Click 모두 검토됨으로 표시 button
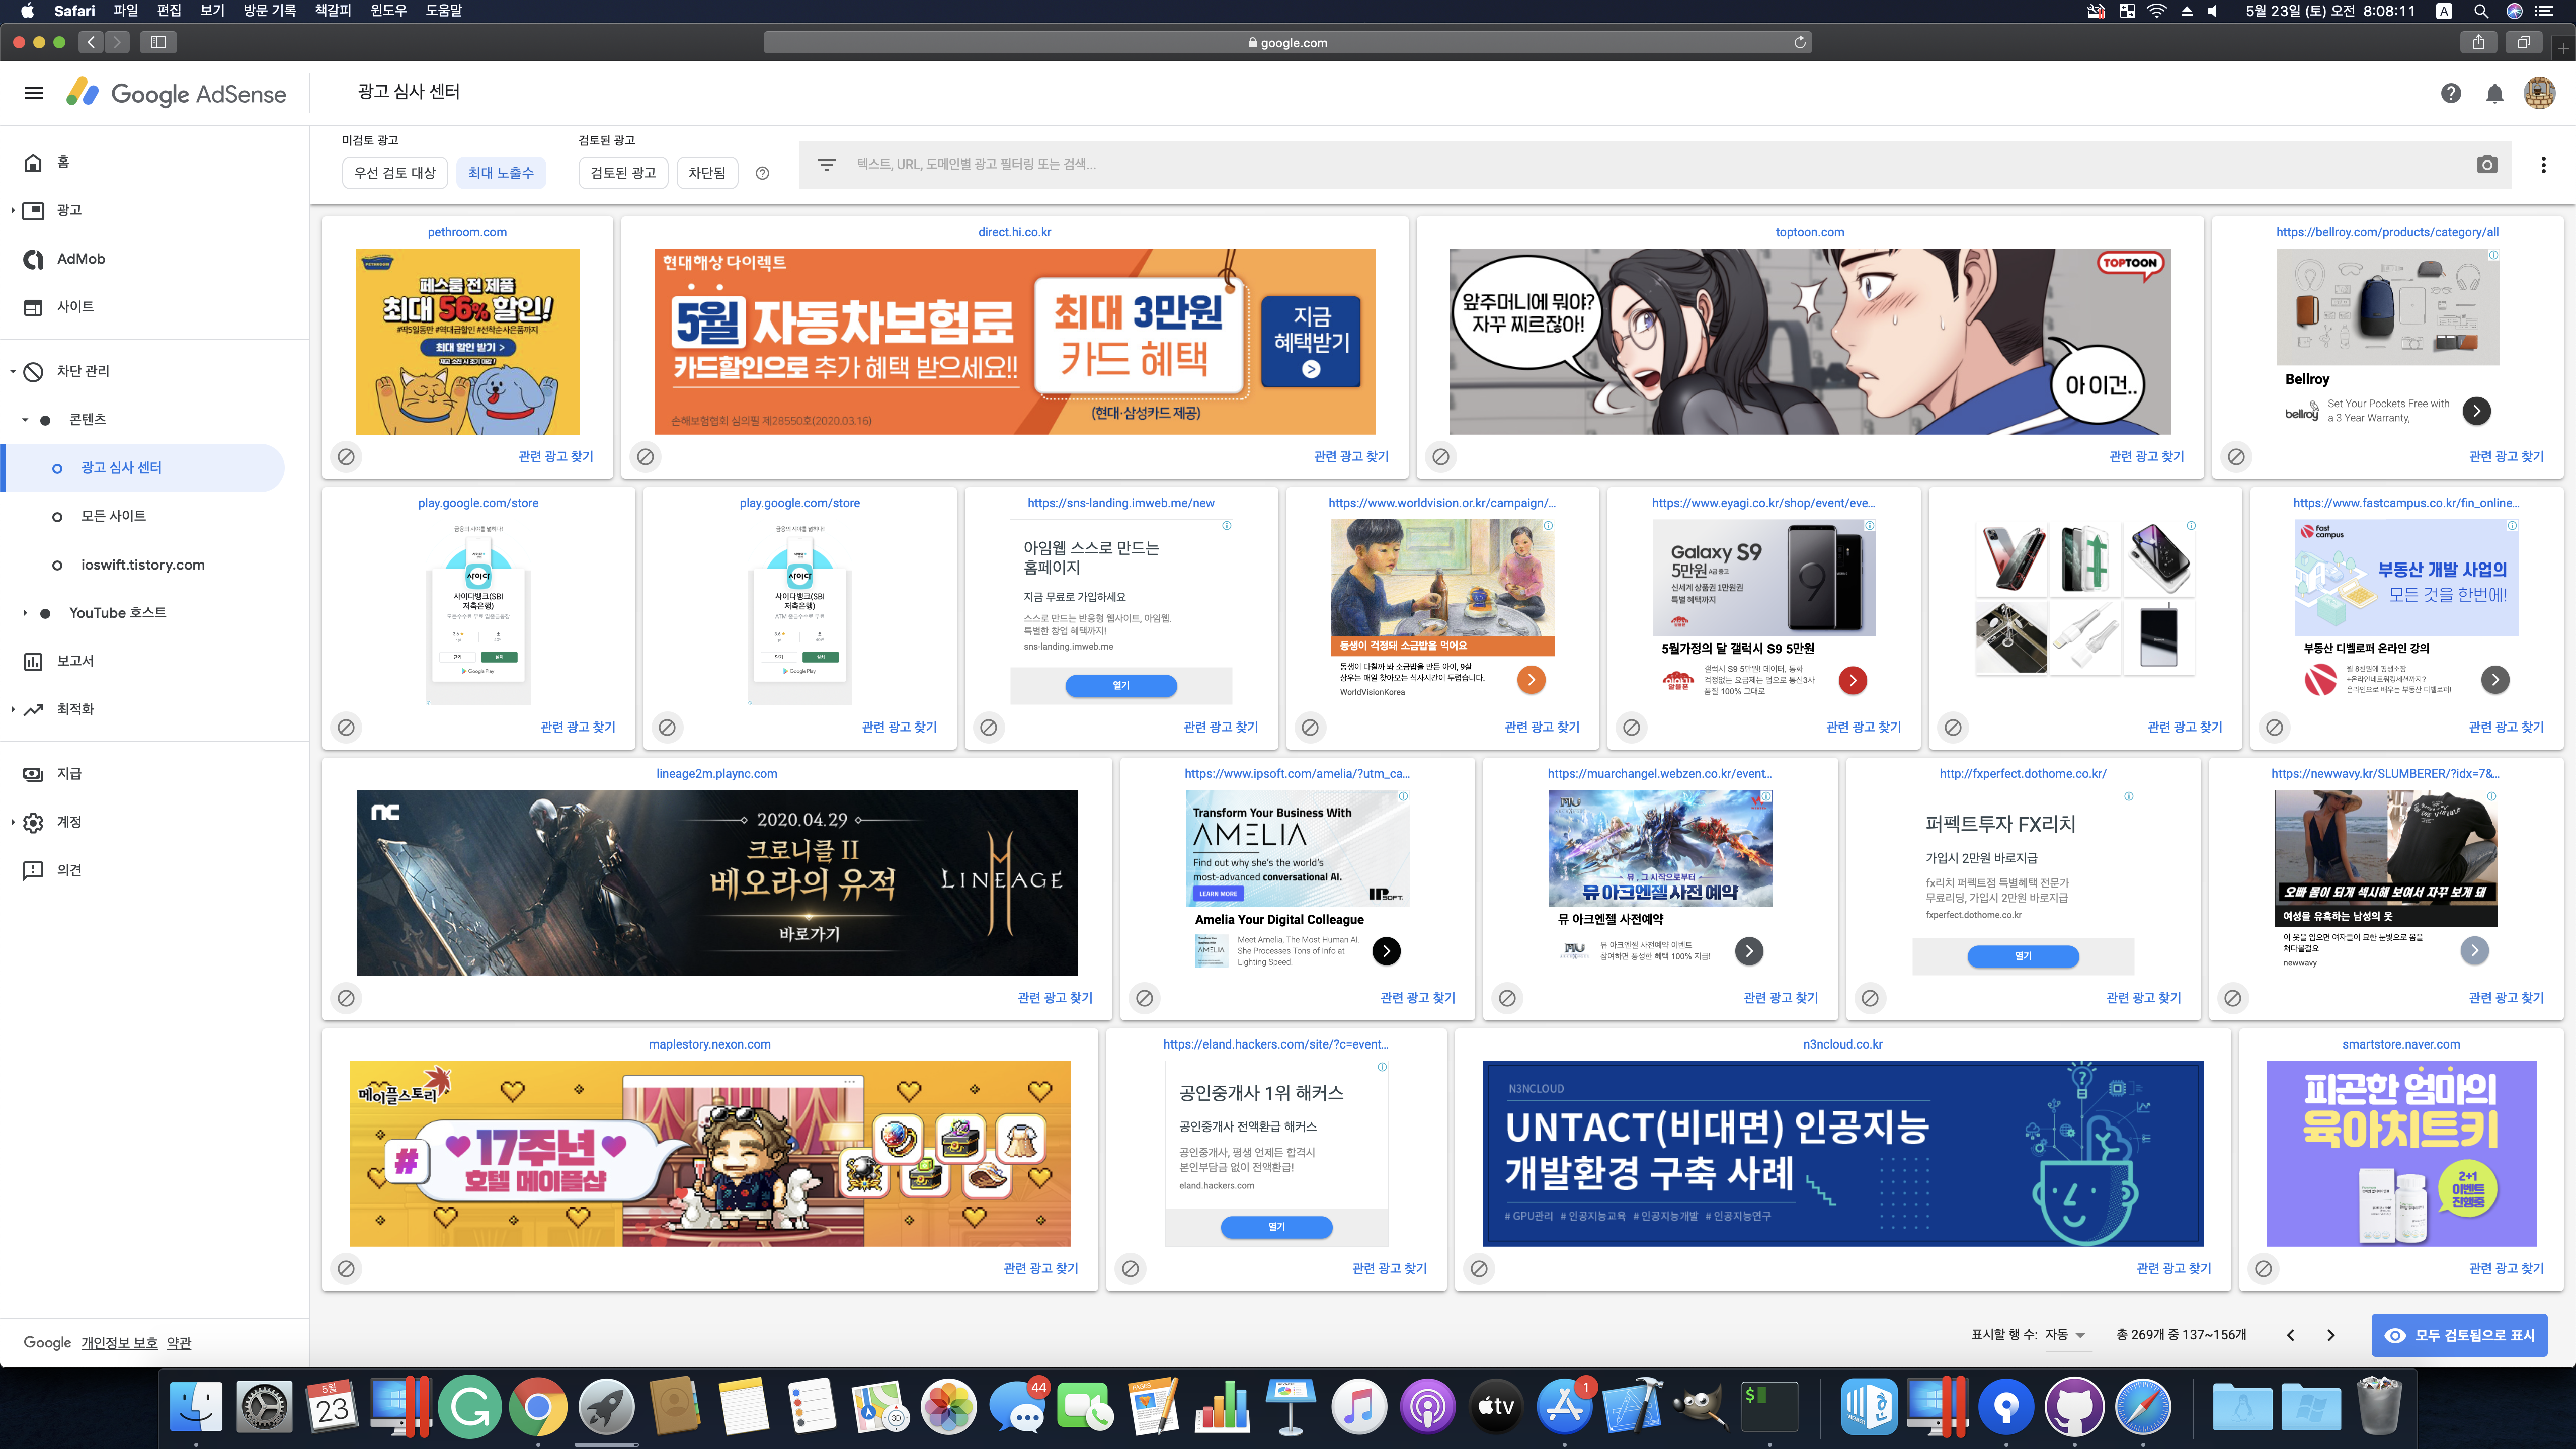Viewport: 2576px width, 1449px height. tap(2459, 1335)
